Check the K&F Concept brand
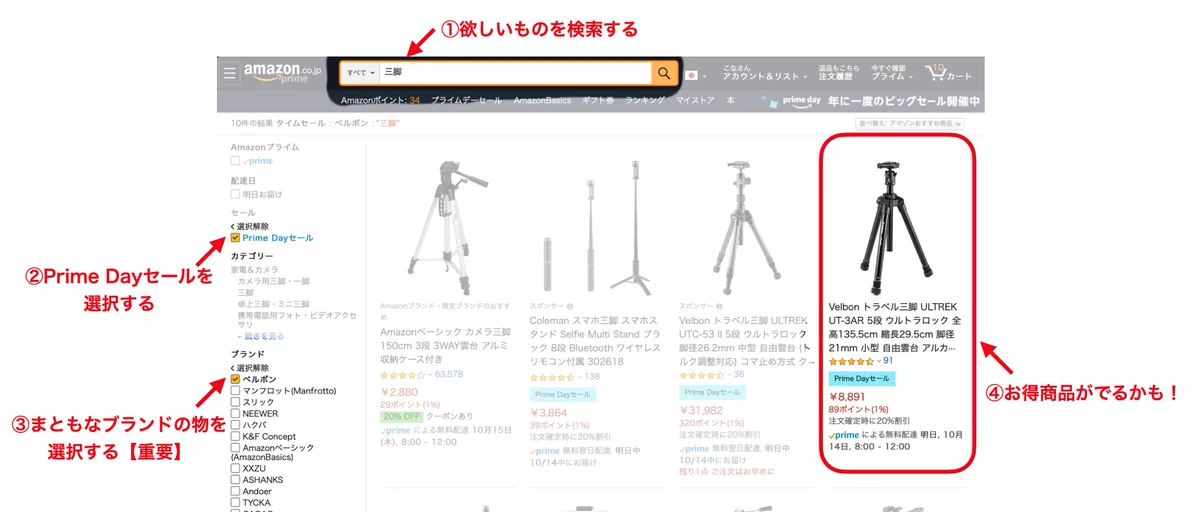The height and width of the screenshot is (512, 1200). click(x=235, y=437)
